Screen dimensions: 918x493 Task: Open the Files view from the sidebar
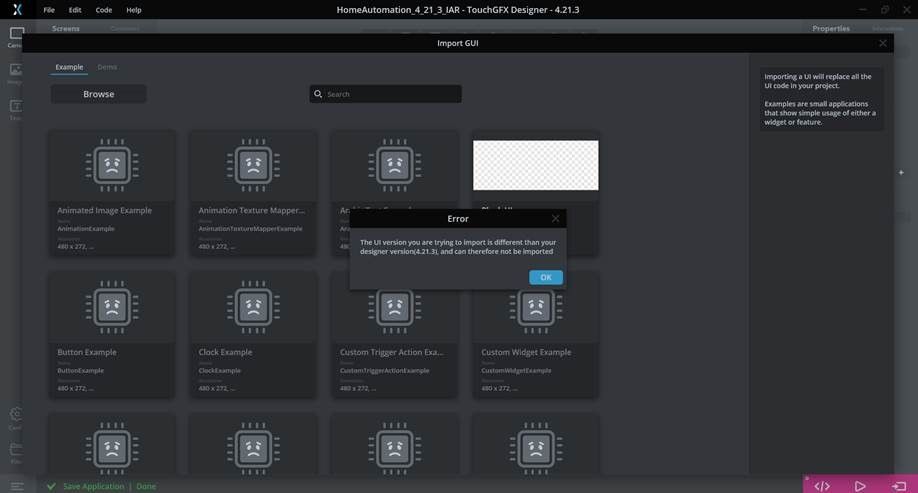[15, 453]
